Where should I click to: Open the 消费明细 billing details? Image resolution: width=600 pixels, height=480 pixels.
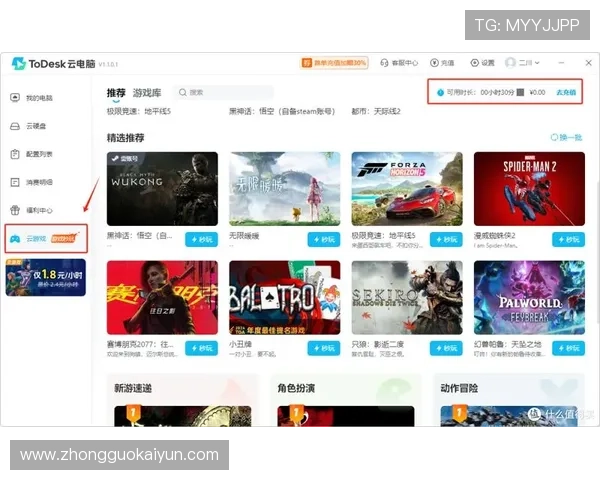pos(31,182)
